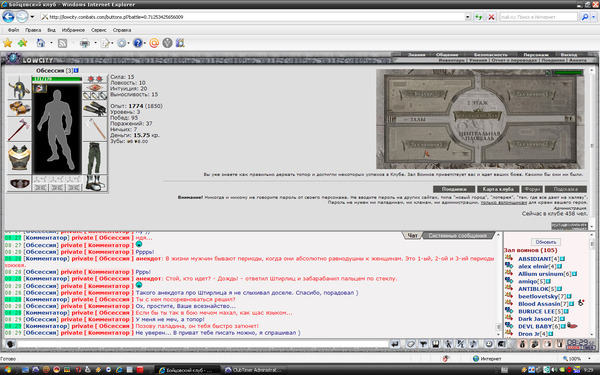Viewport: 600px width, 375px height.
Task: Click the red axe weapon slot
Action: pos(19,129)
